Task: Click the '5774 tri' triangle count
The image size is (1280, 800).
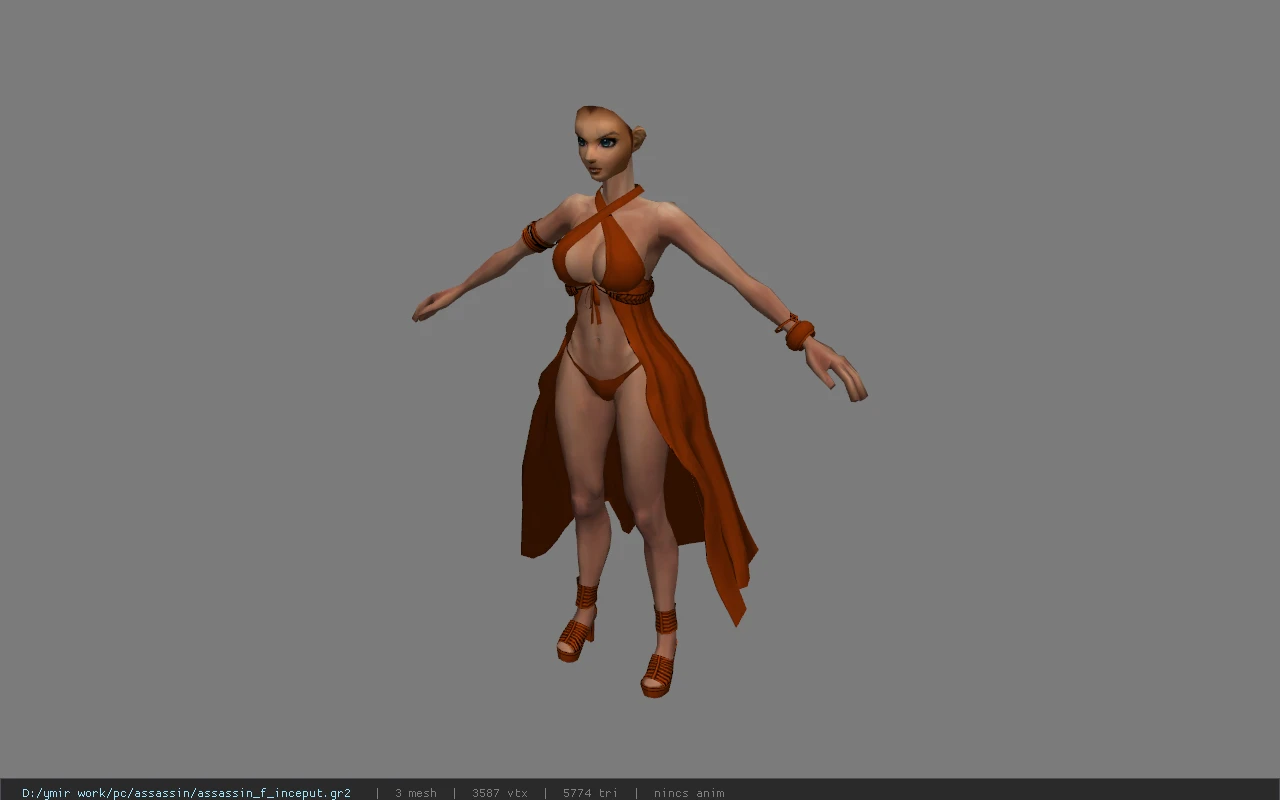Action: (x=590, y=793)
